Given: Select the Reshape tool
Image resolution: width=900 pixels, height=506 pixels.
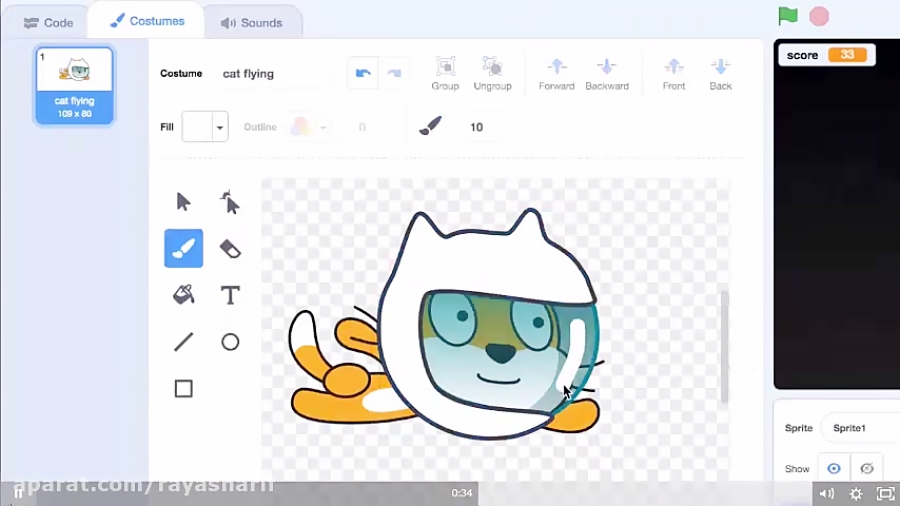Looking at the screenshot, I should point(230,202).
